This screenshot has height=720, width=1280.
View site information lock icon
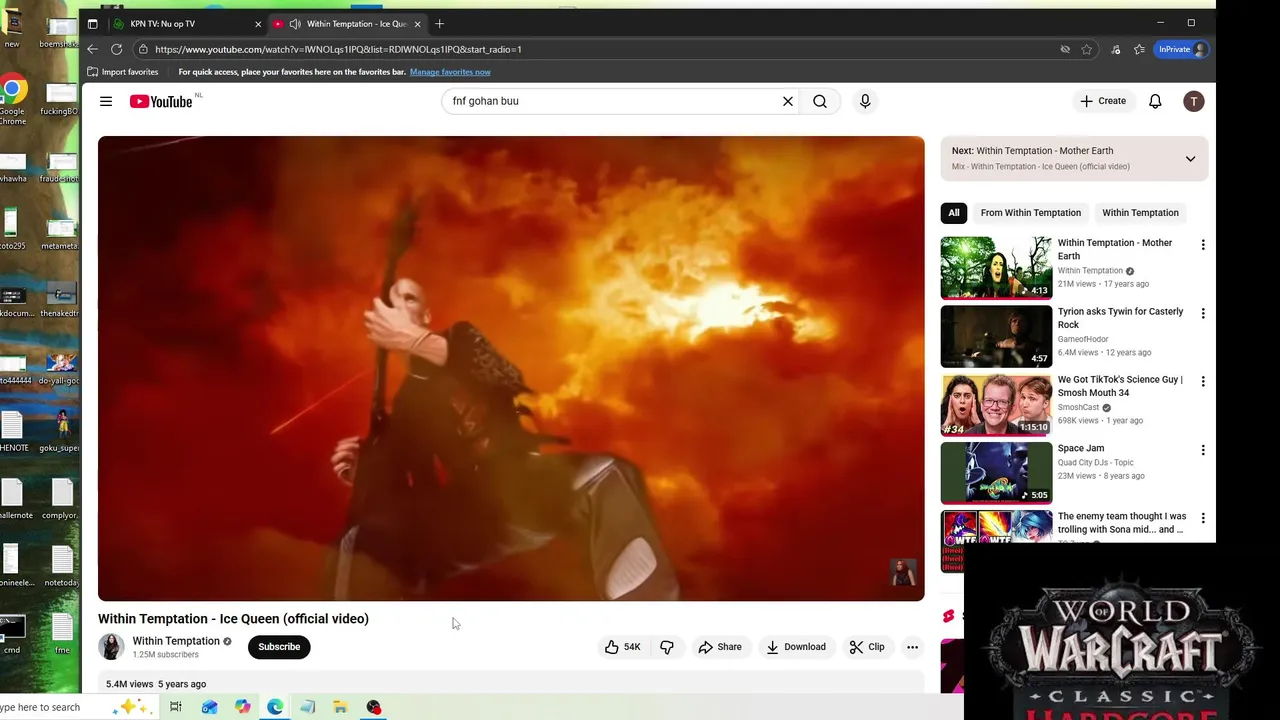tap(143, 49)
